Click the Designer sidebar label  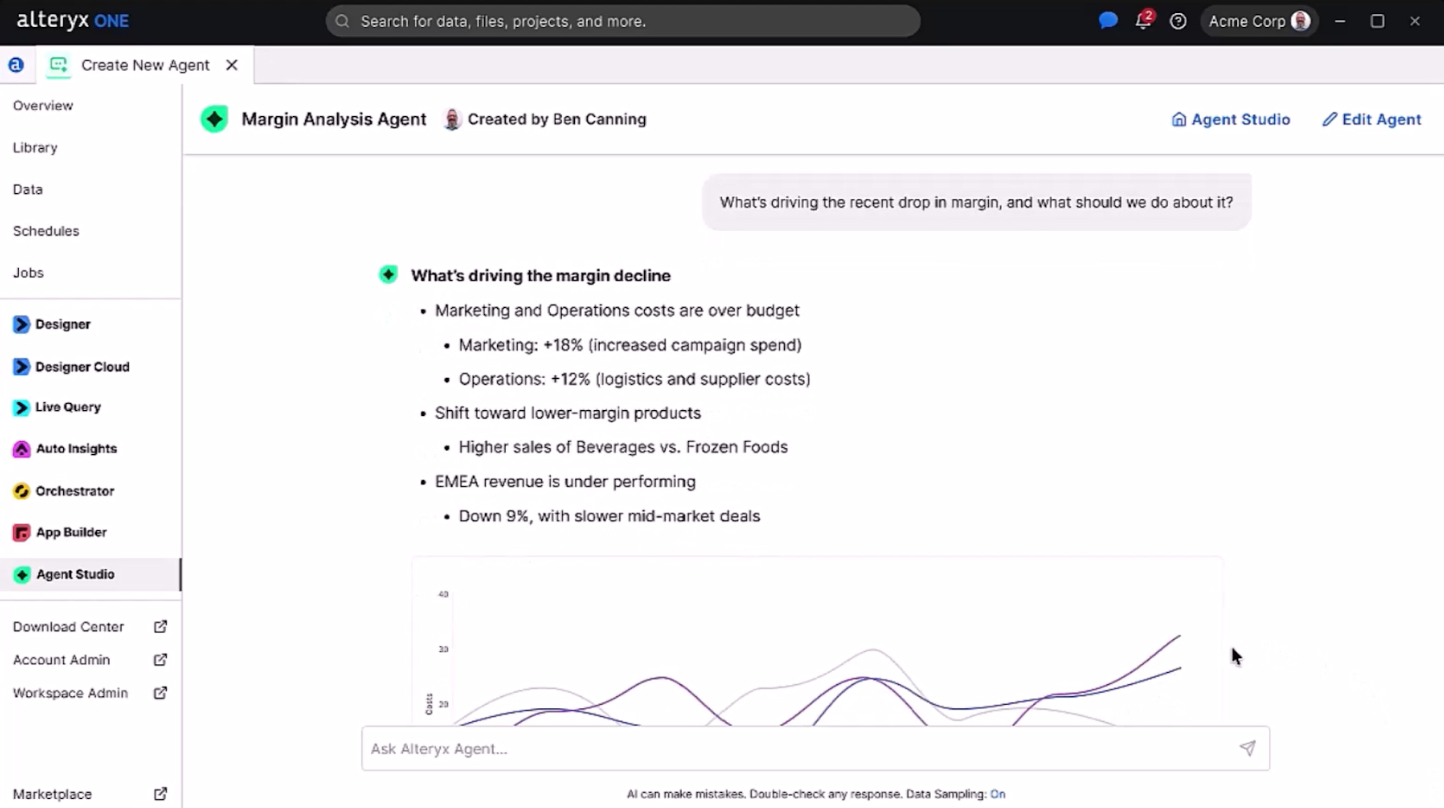pos(63,325)
